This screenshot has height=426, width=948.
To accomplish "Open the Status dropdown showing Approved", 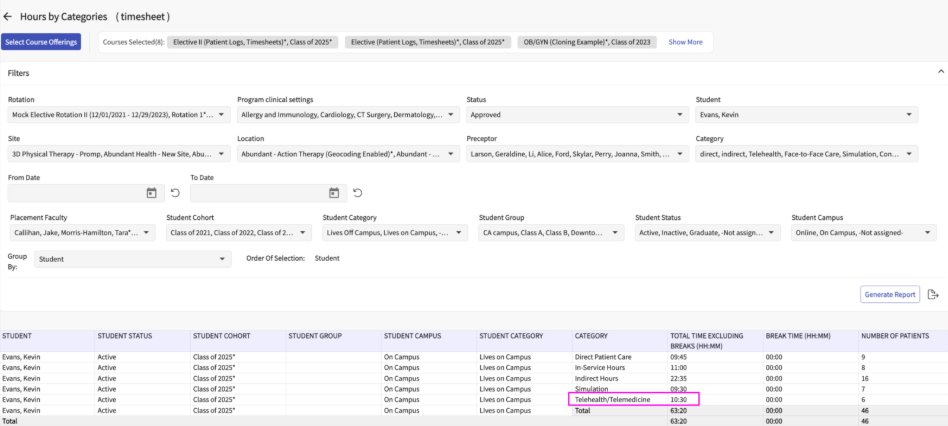I will [x=679, y=115].
